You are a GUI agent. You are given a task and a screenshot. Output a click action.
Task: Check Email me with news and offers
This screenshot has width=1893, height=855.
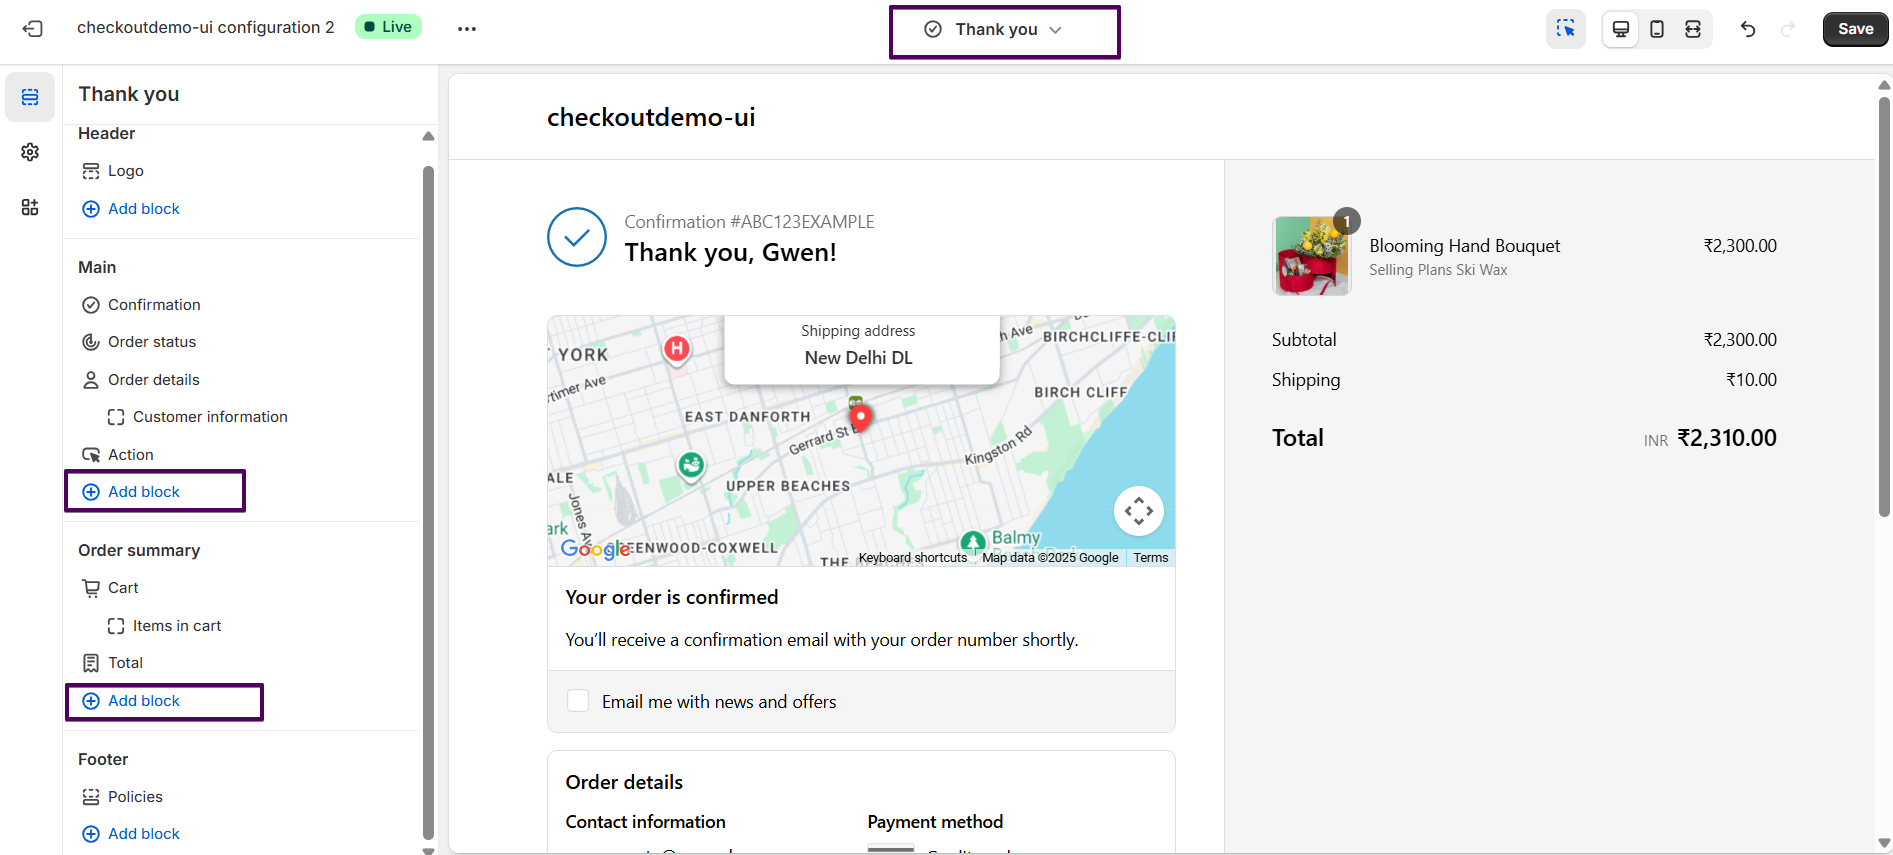(x=578, y=701)
